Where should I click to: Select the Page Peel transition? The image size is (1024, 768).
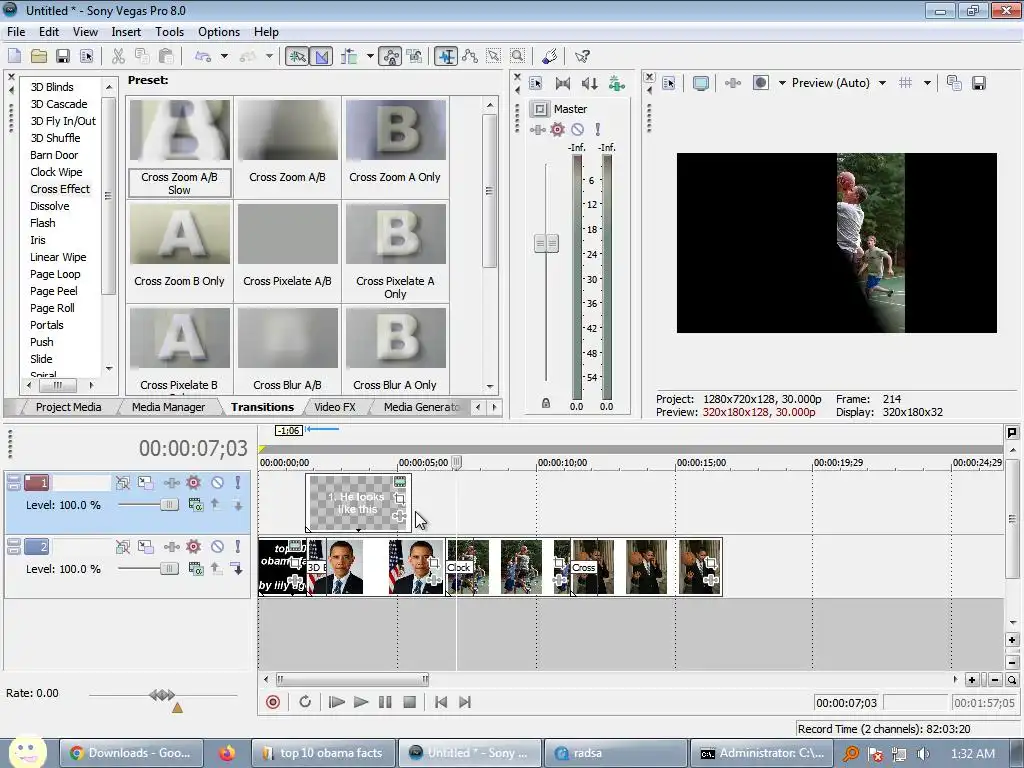click(54, 291)
